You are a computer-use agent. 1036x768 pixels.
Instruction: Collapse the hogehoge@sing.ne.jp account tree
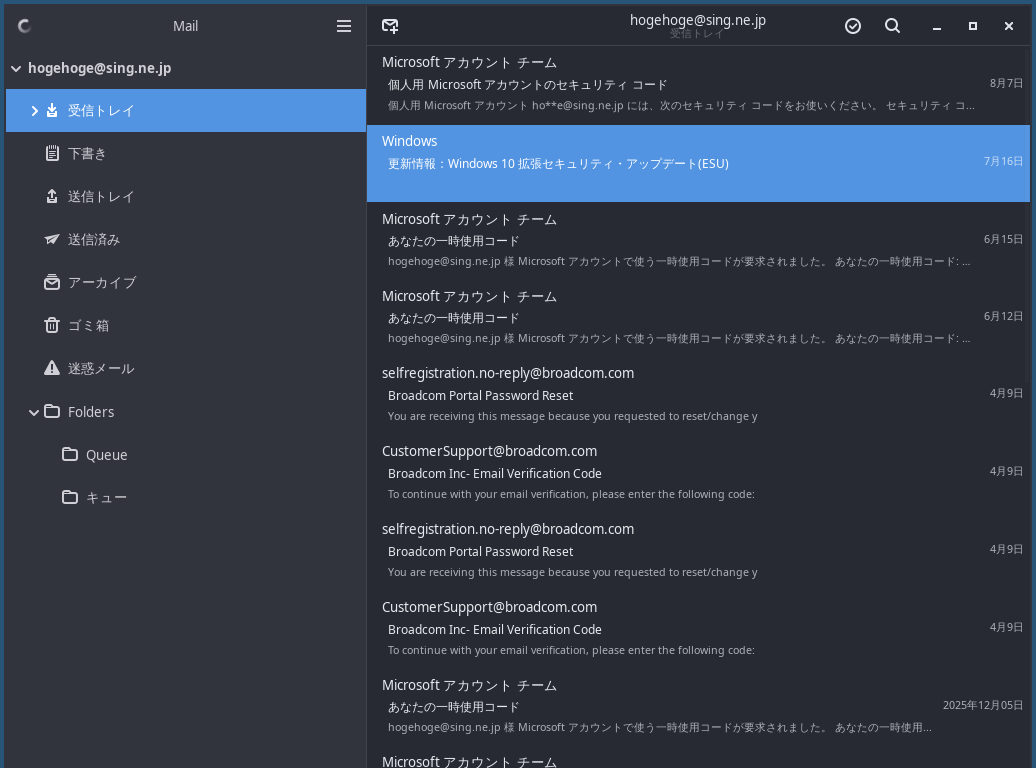(16, 68)
